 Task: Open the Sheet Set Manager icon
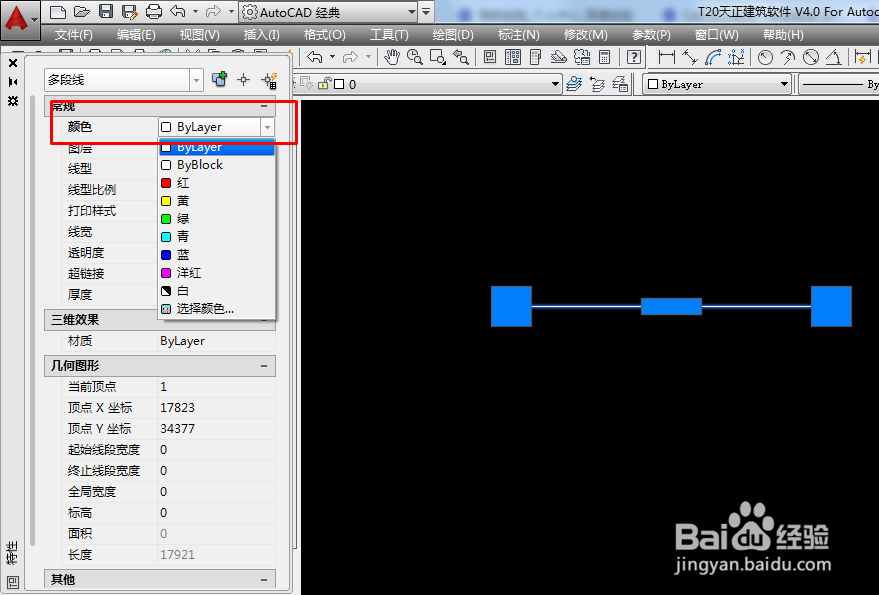tap(558, 57)
